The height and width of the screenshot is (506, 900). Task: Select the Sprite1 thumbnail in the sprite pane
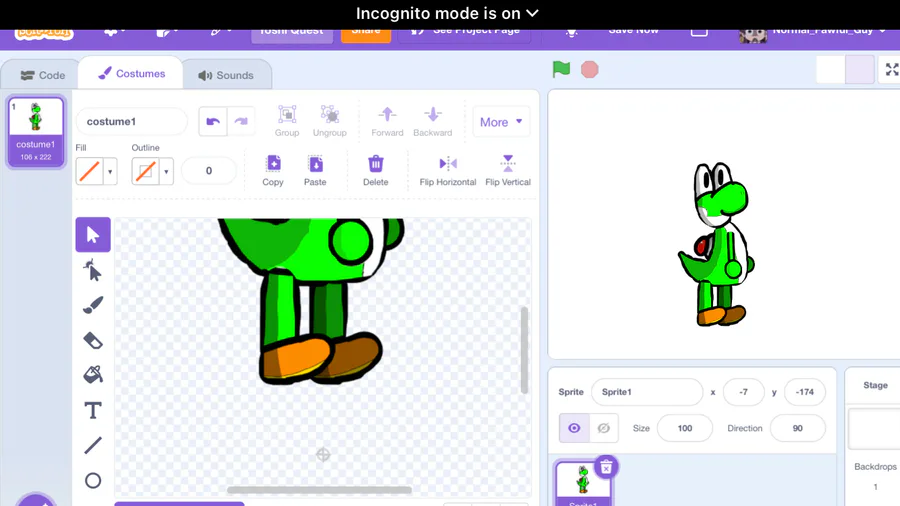[x=583, y=484]
